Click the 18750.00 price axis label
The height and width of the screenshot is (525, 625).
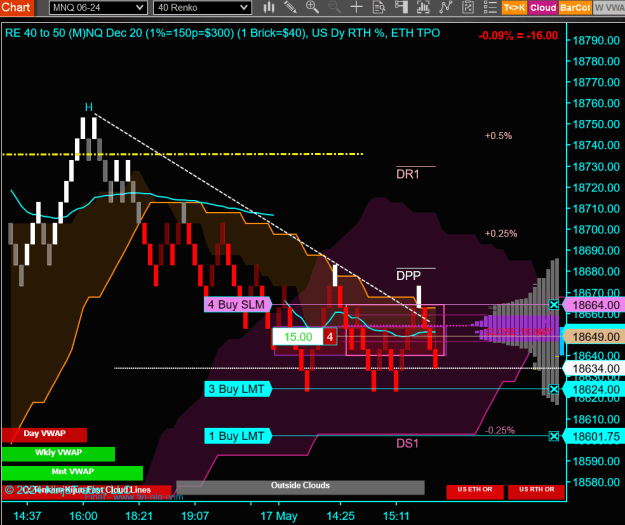tap(596, 124)
